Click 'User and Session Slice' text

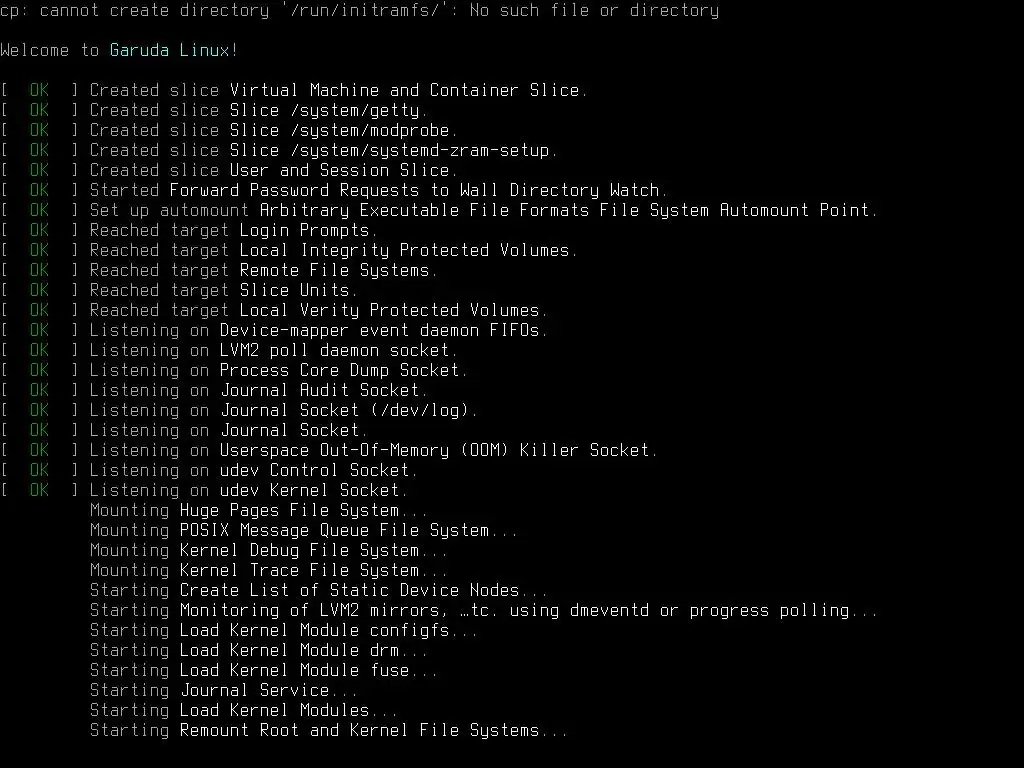coord(339,170)
